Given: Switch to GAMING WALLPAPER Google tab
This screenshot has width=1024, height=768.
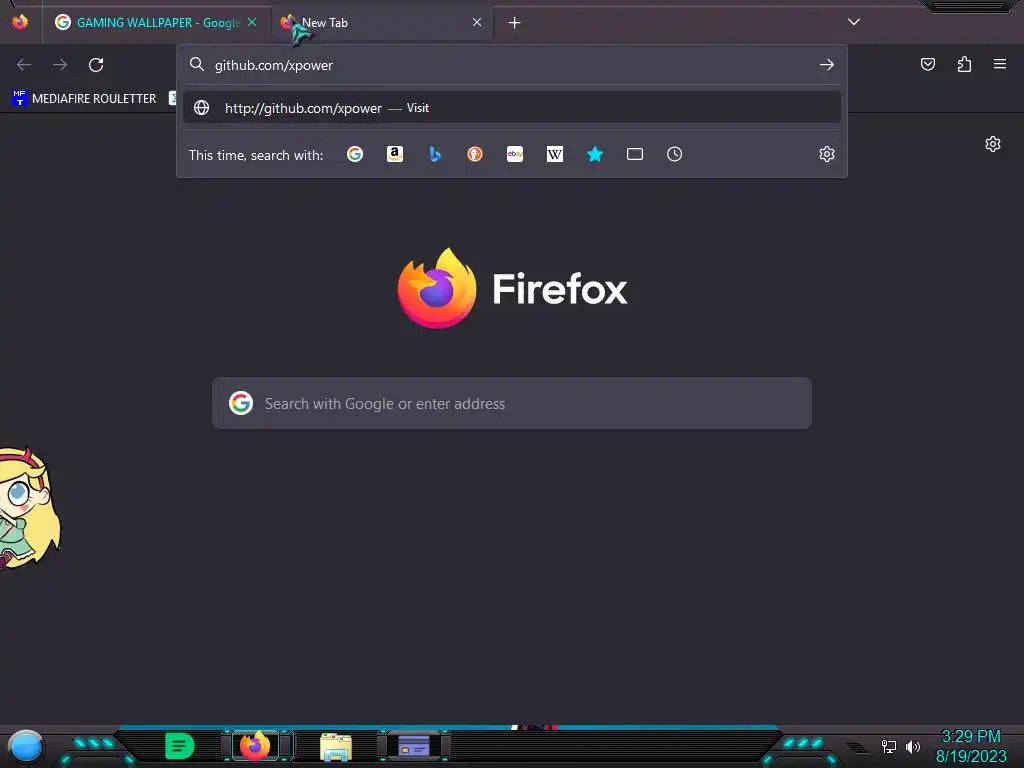Looking at the screenshot, I should (x=157, y=22).
